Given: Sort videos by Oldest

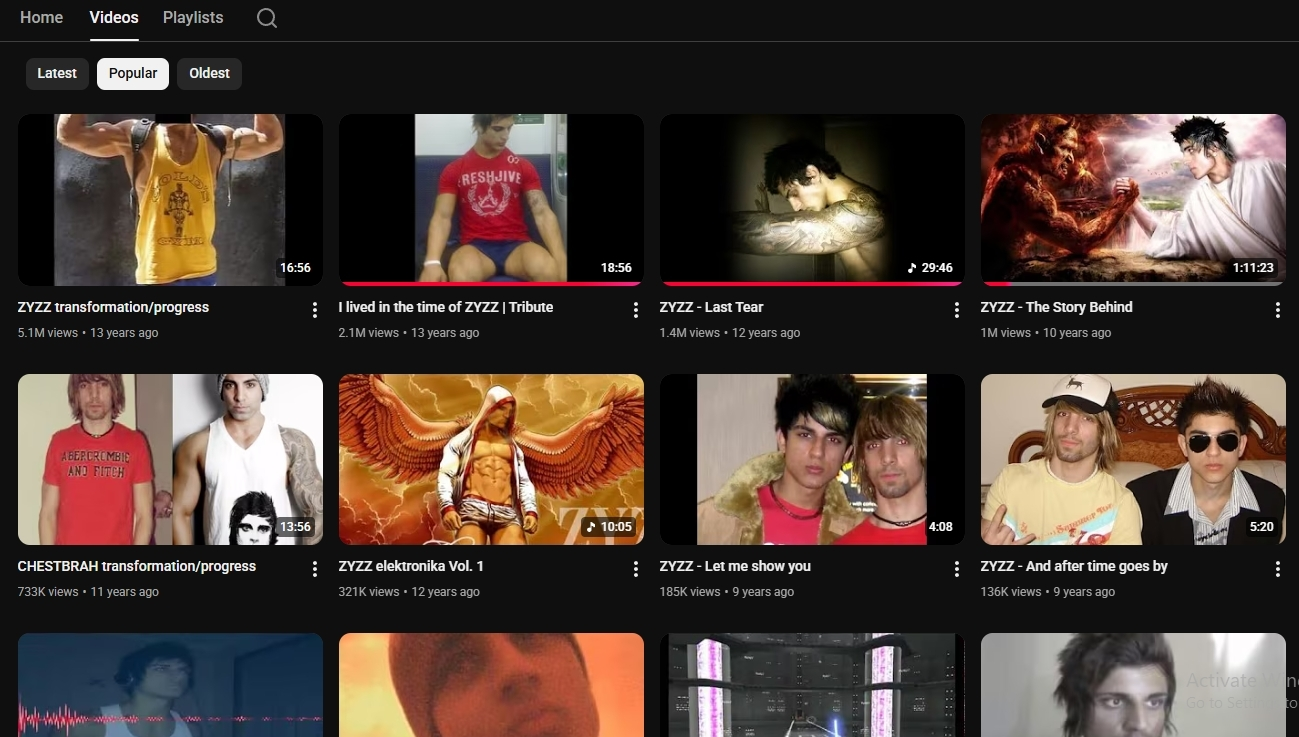Looking at the screenshot, I should point(209,73).
